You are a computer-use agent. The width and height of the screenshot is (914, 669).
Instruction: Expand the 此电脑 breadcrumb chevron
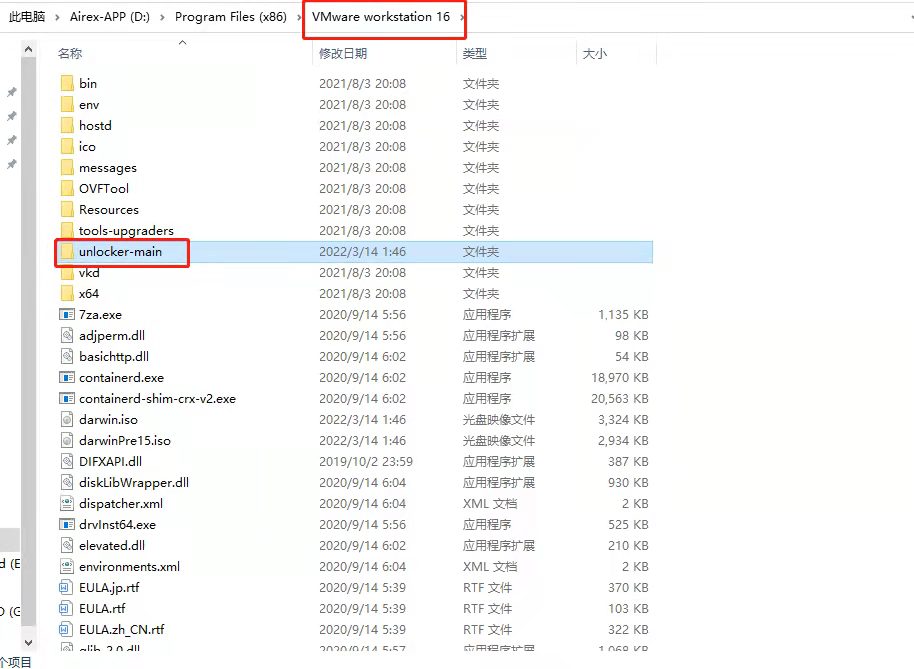coord(57,17)
